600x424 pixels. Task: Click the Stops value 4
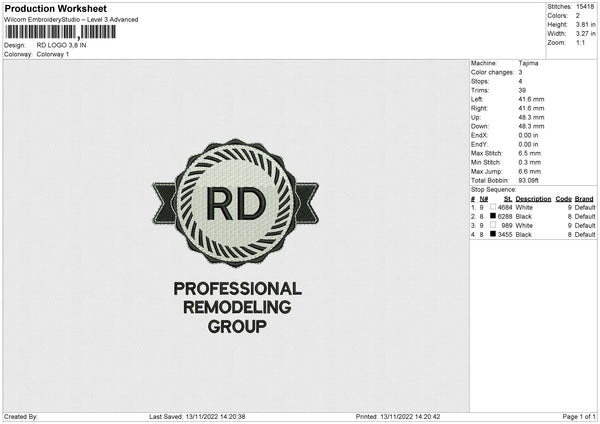tap(520, 81)
